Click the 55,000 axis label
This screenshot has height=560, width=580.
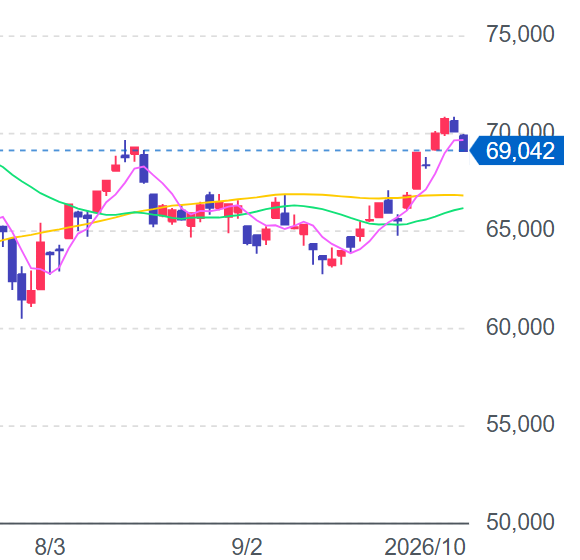click(520, 424)
